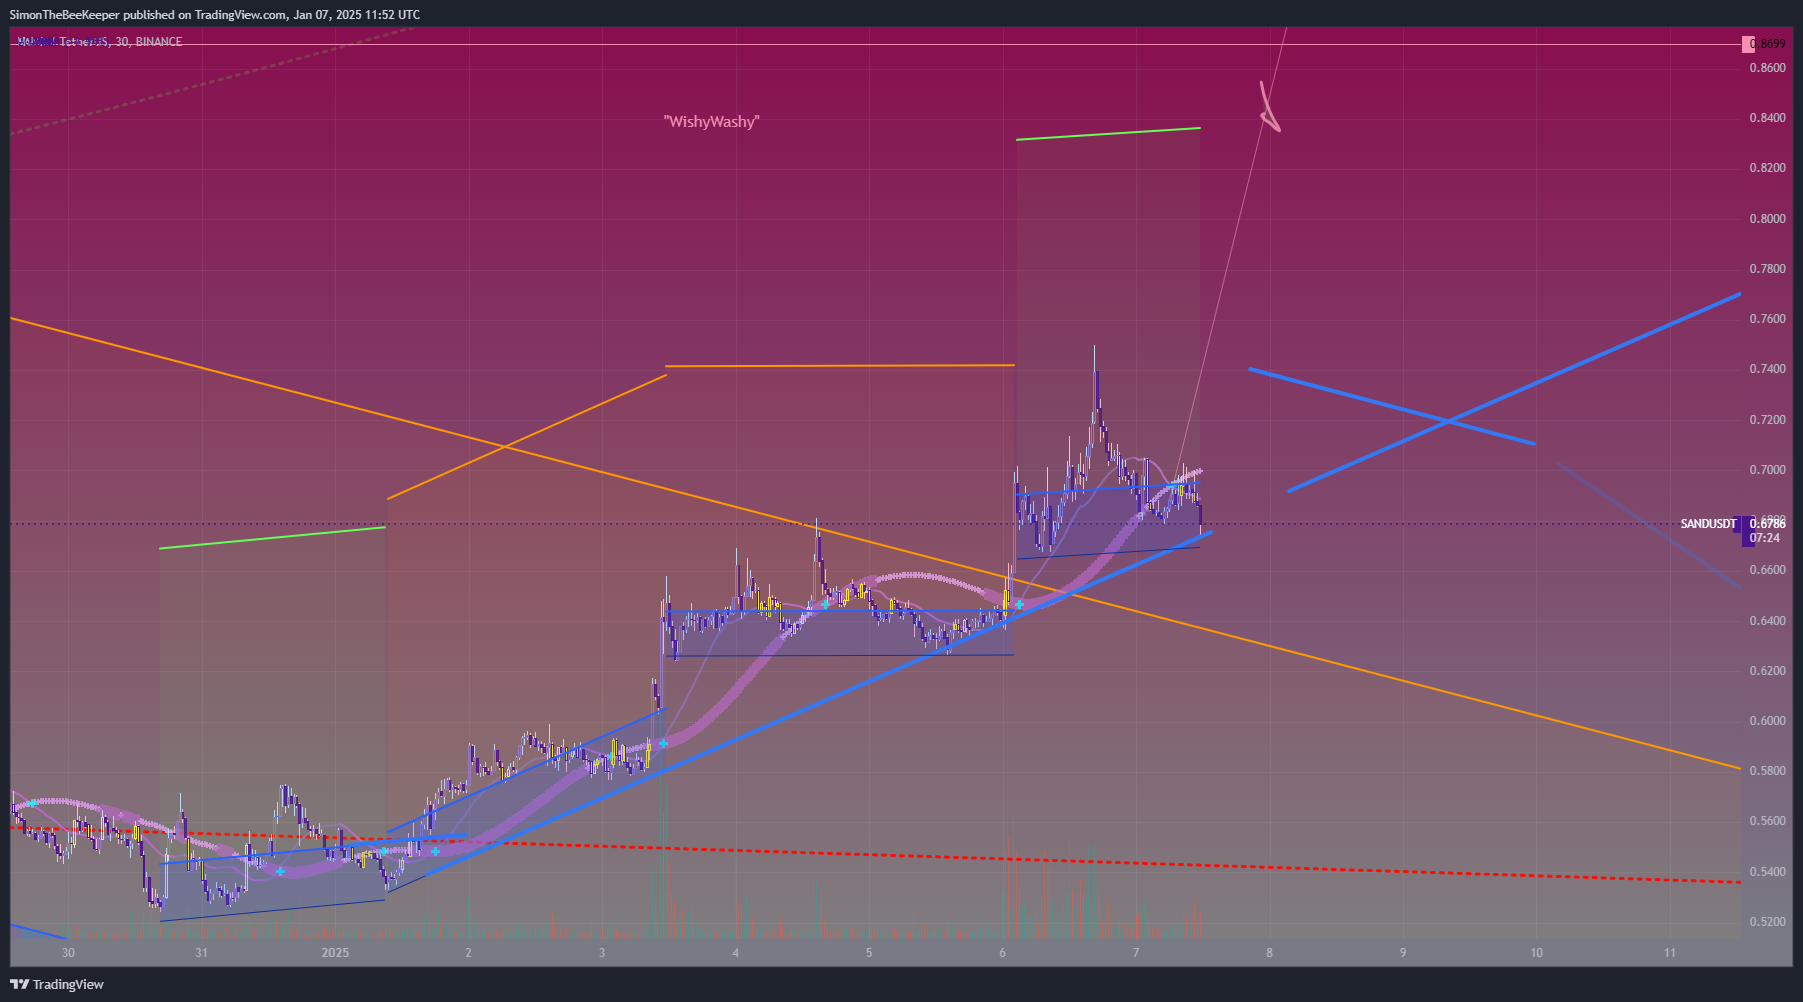Select the green line above the January 6 range

click(1108, 133)
